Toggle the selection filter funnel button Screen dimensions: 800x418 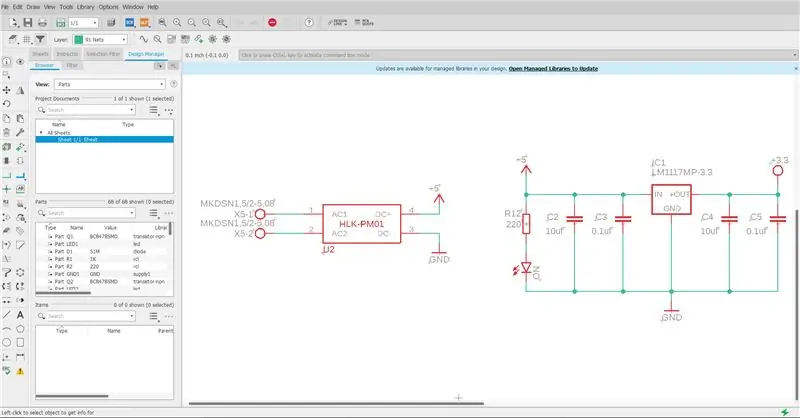tap(40, 39)
